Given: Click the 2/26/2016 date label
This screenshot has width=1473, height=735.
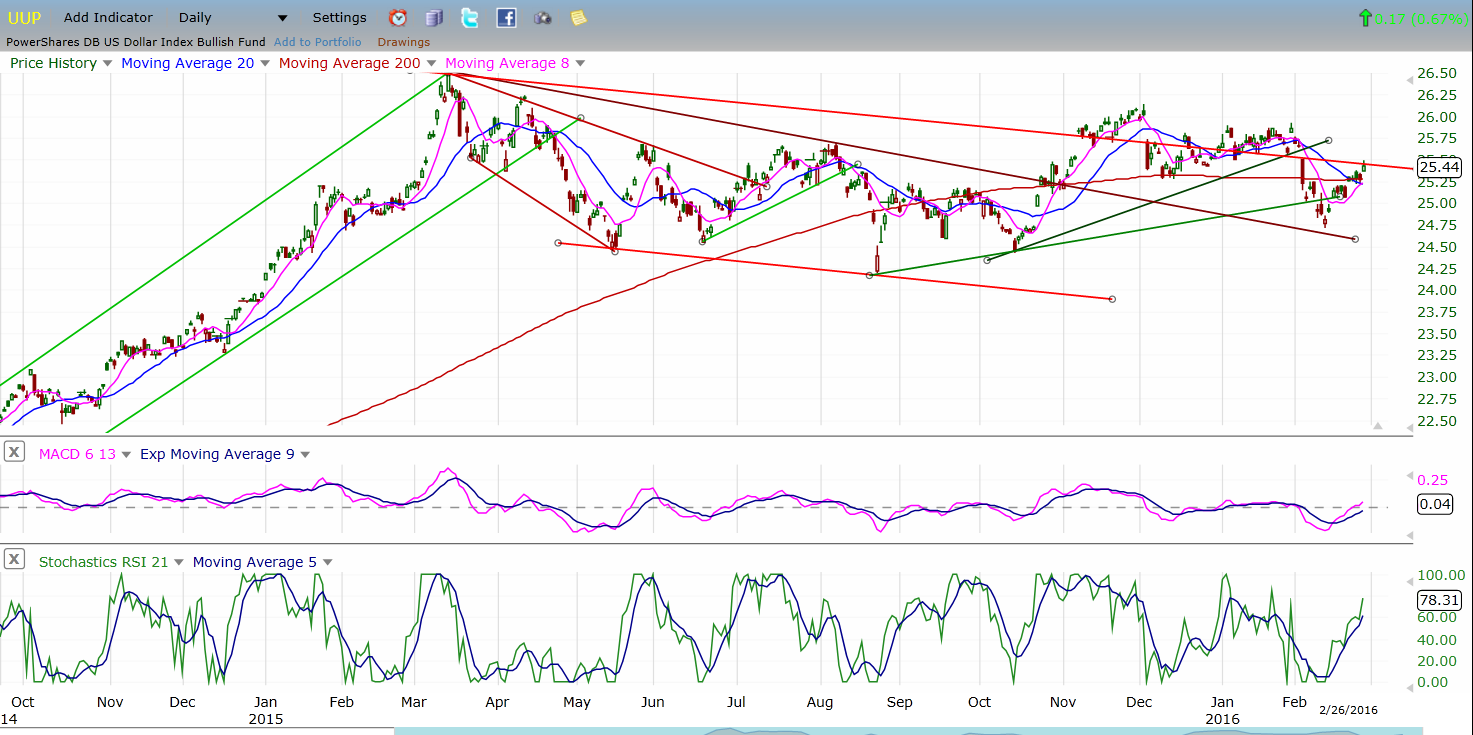Looking at the screenshot, I should pos(1348,710).
